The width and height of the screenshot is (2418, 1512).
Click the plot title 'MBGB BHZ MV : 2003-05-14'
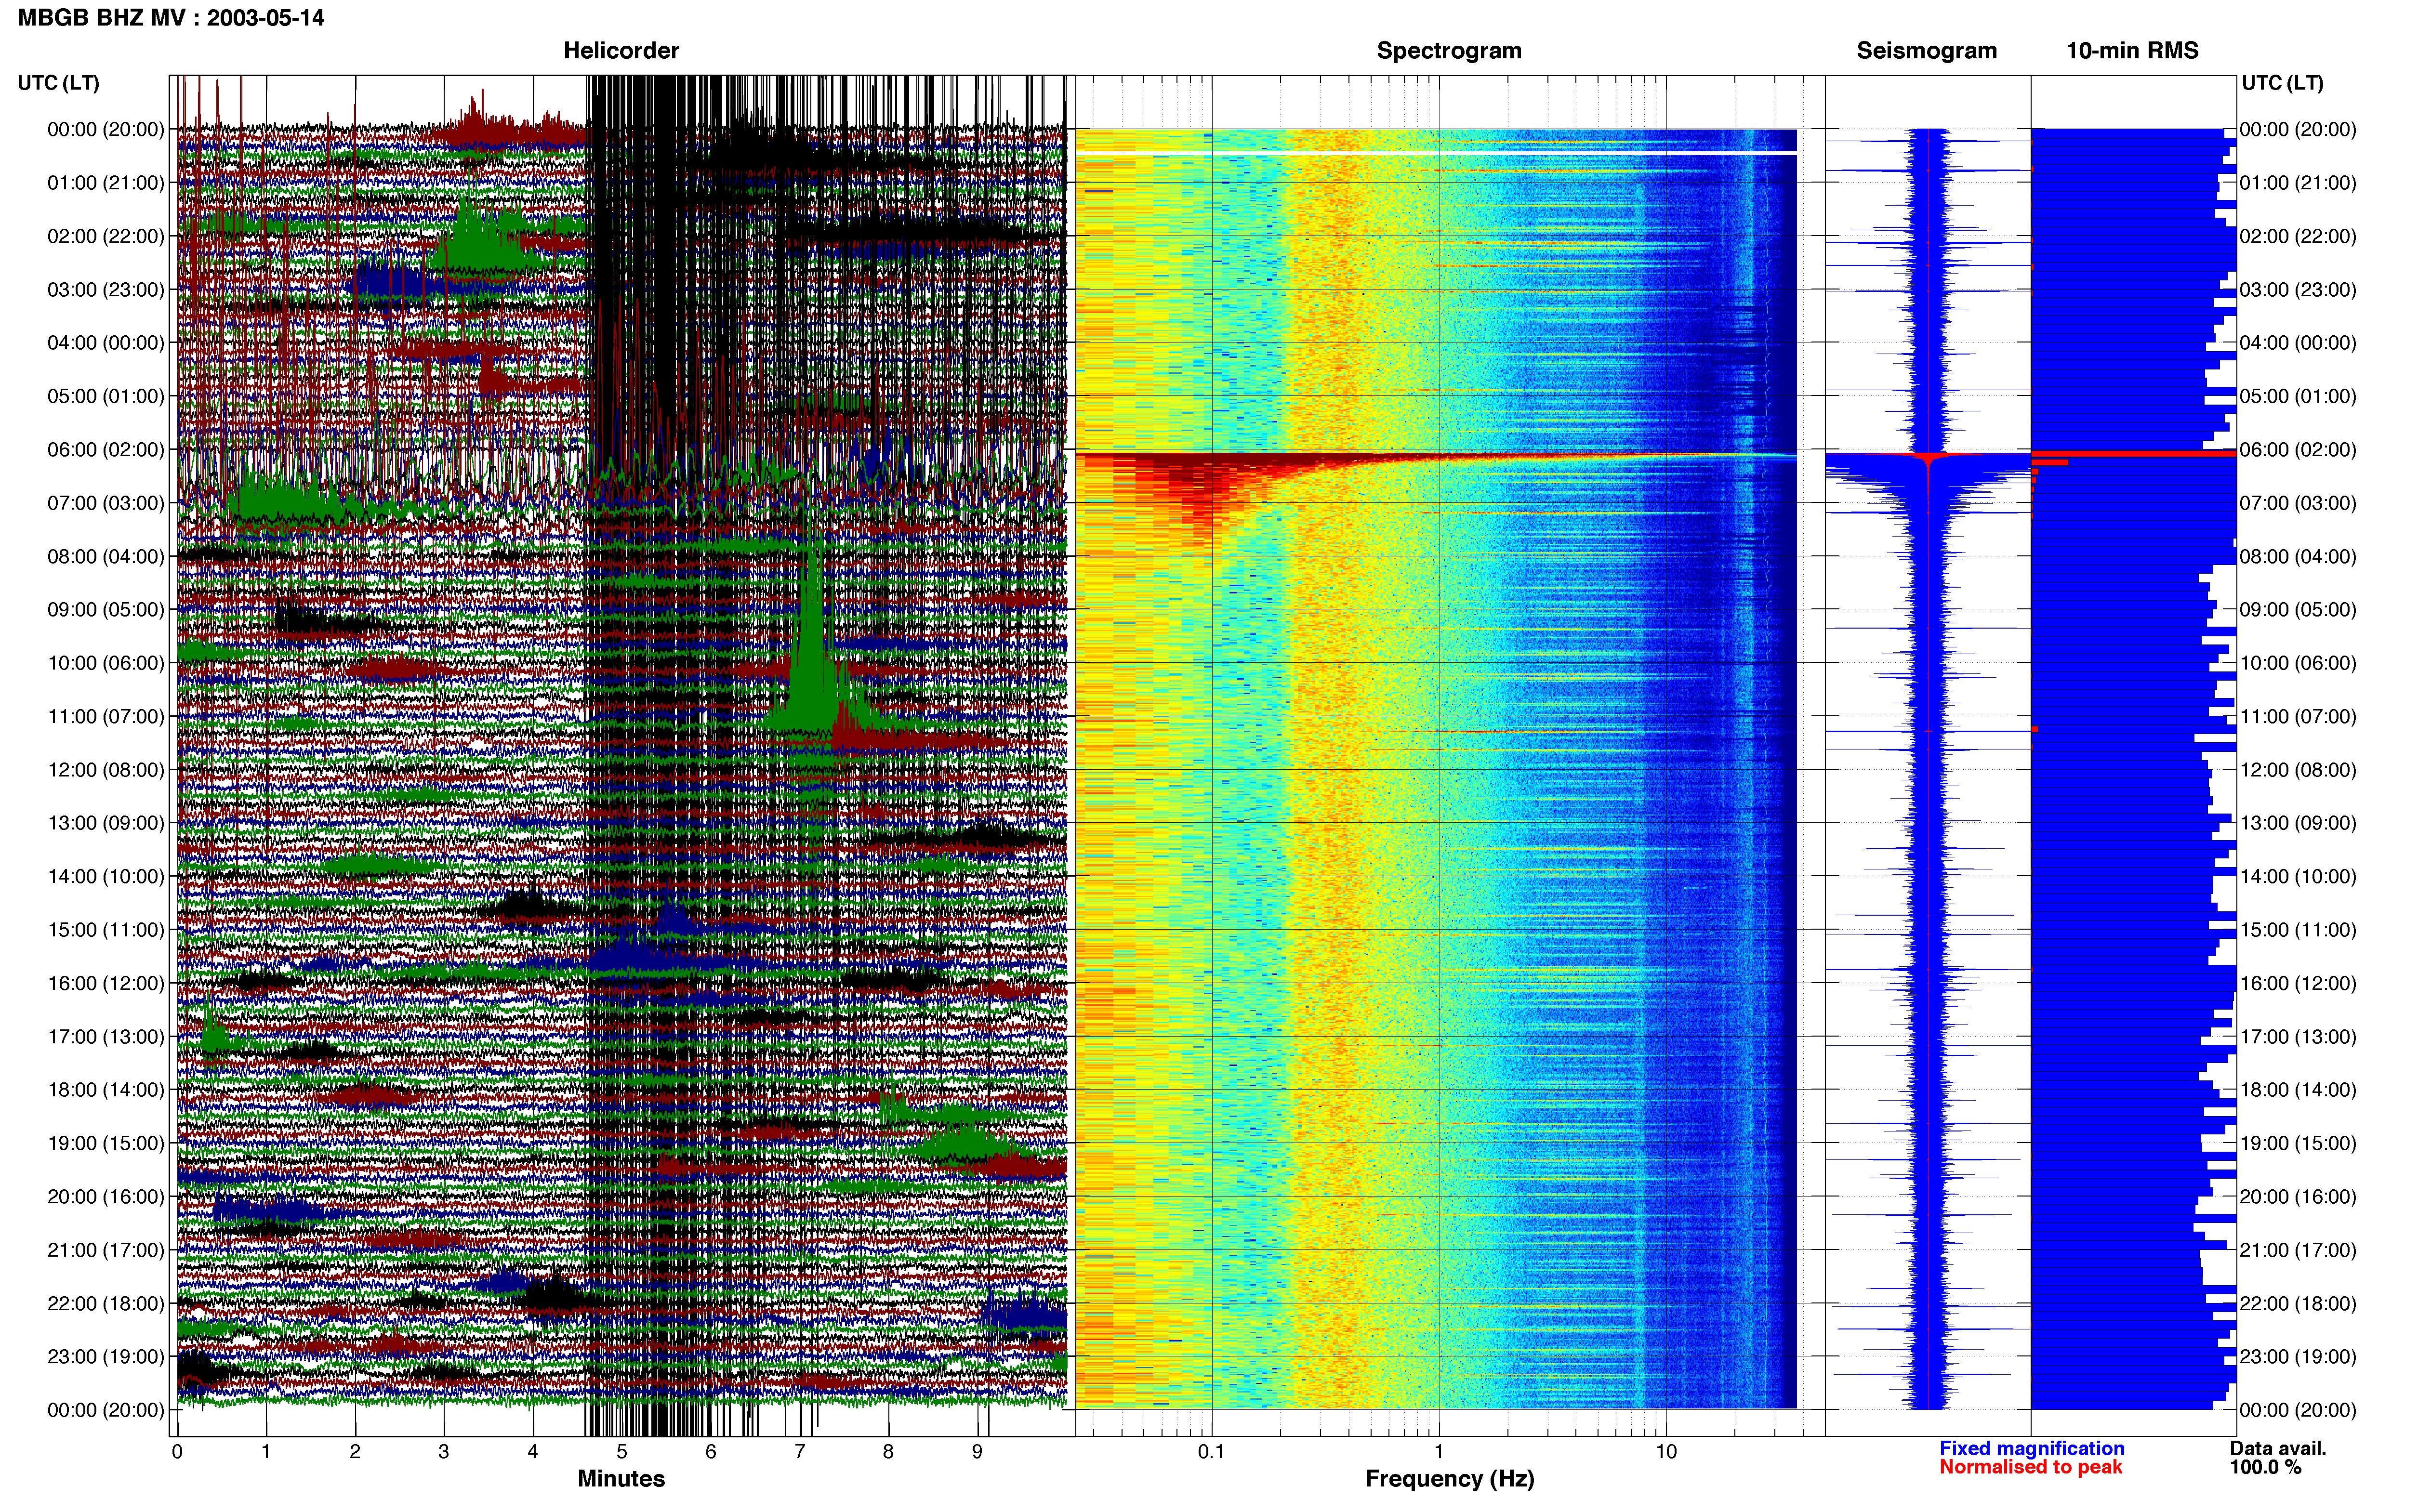pyautogui.click(x=171, y=18)
